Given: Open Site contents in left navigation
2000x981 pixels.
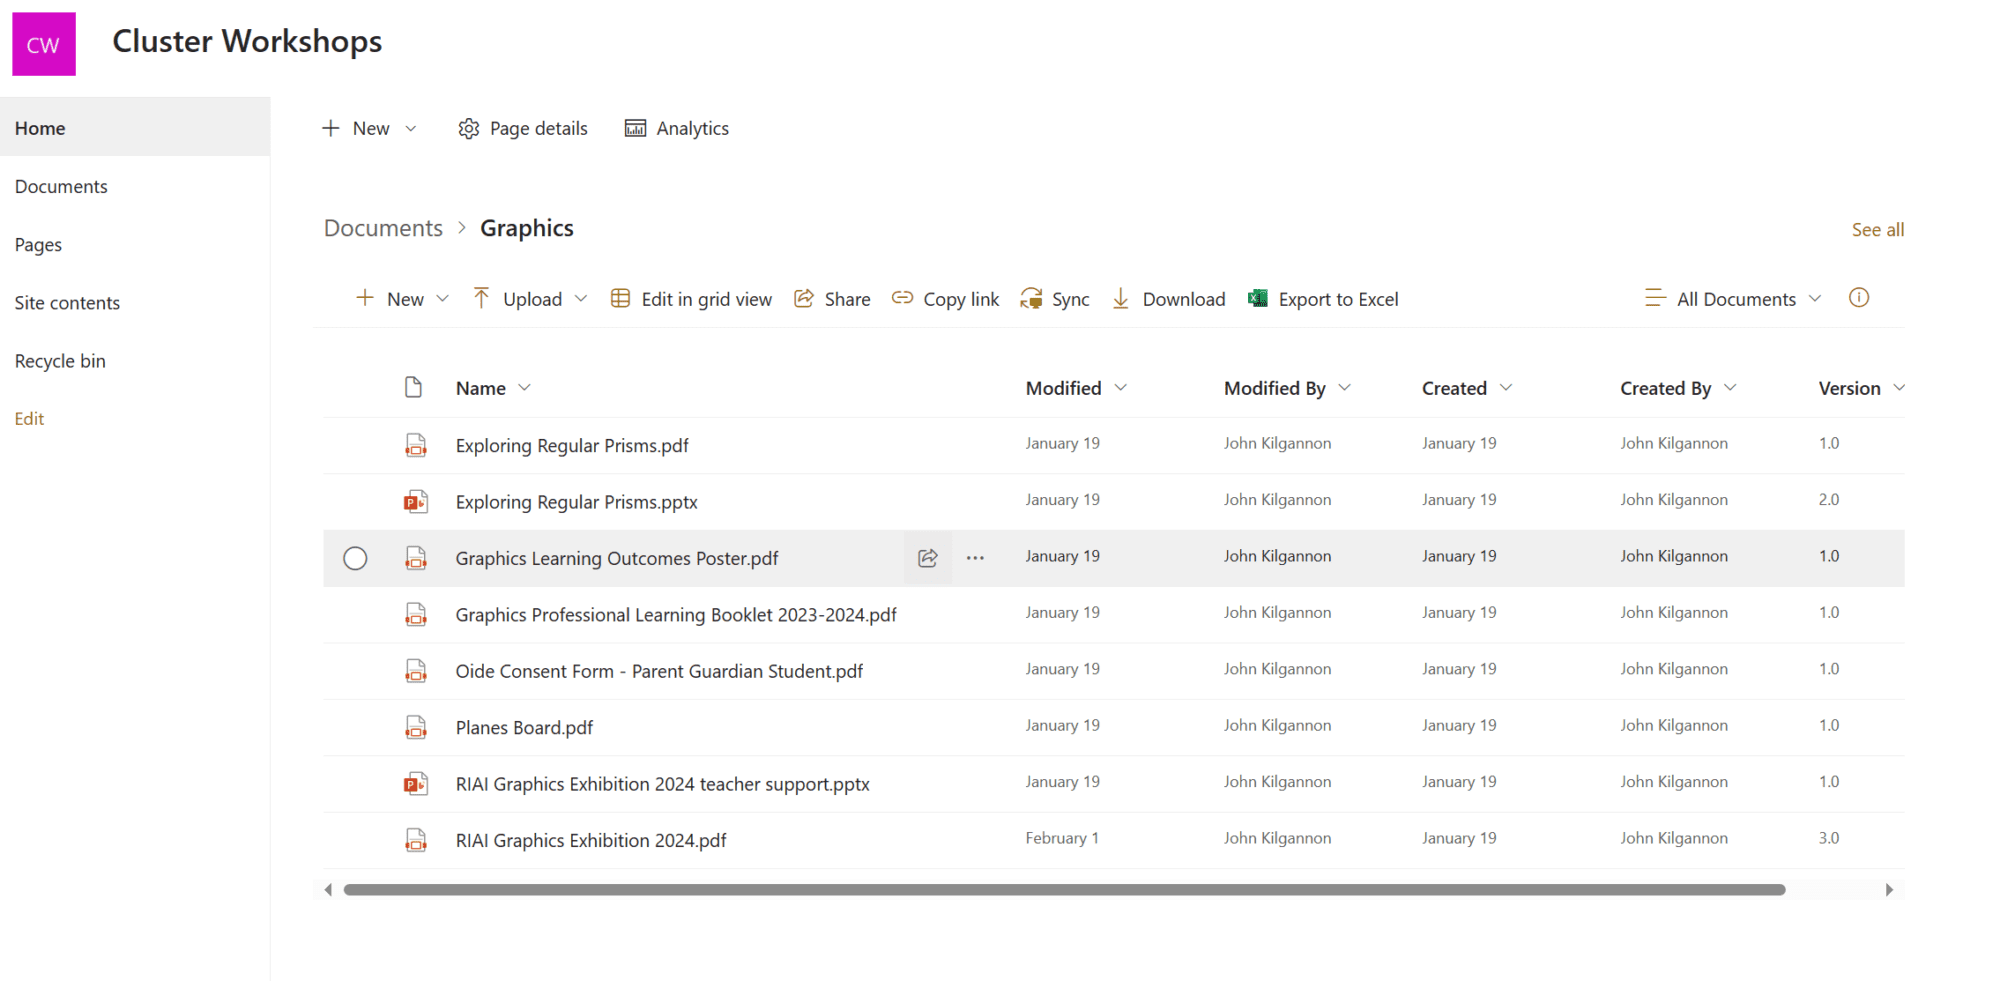Looking at the screenshot, I should point(67,303).
